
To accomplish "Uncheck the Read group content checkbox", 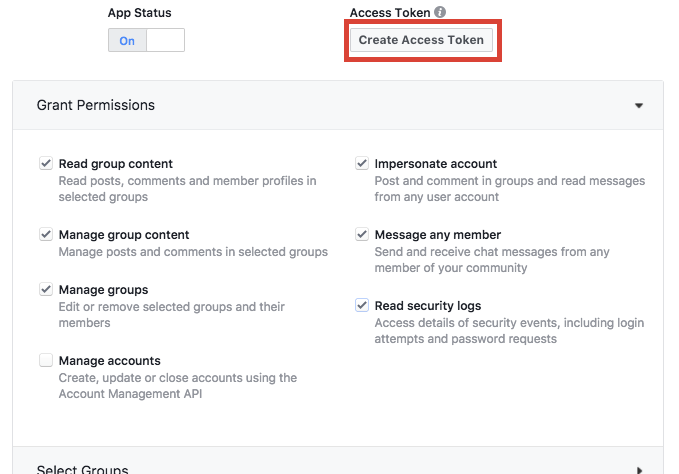I will [x=46, y=164].
